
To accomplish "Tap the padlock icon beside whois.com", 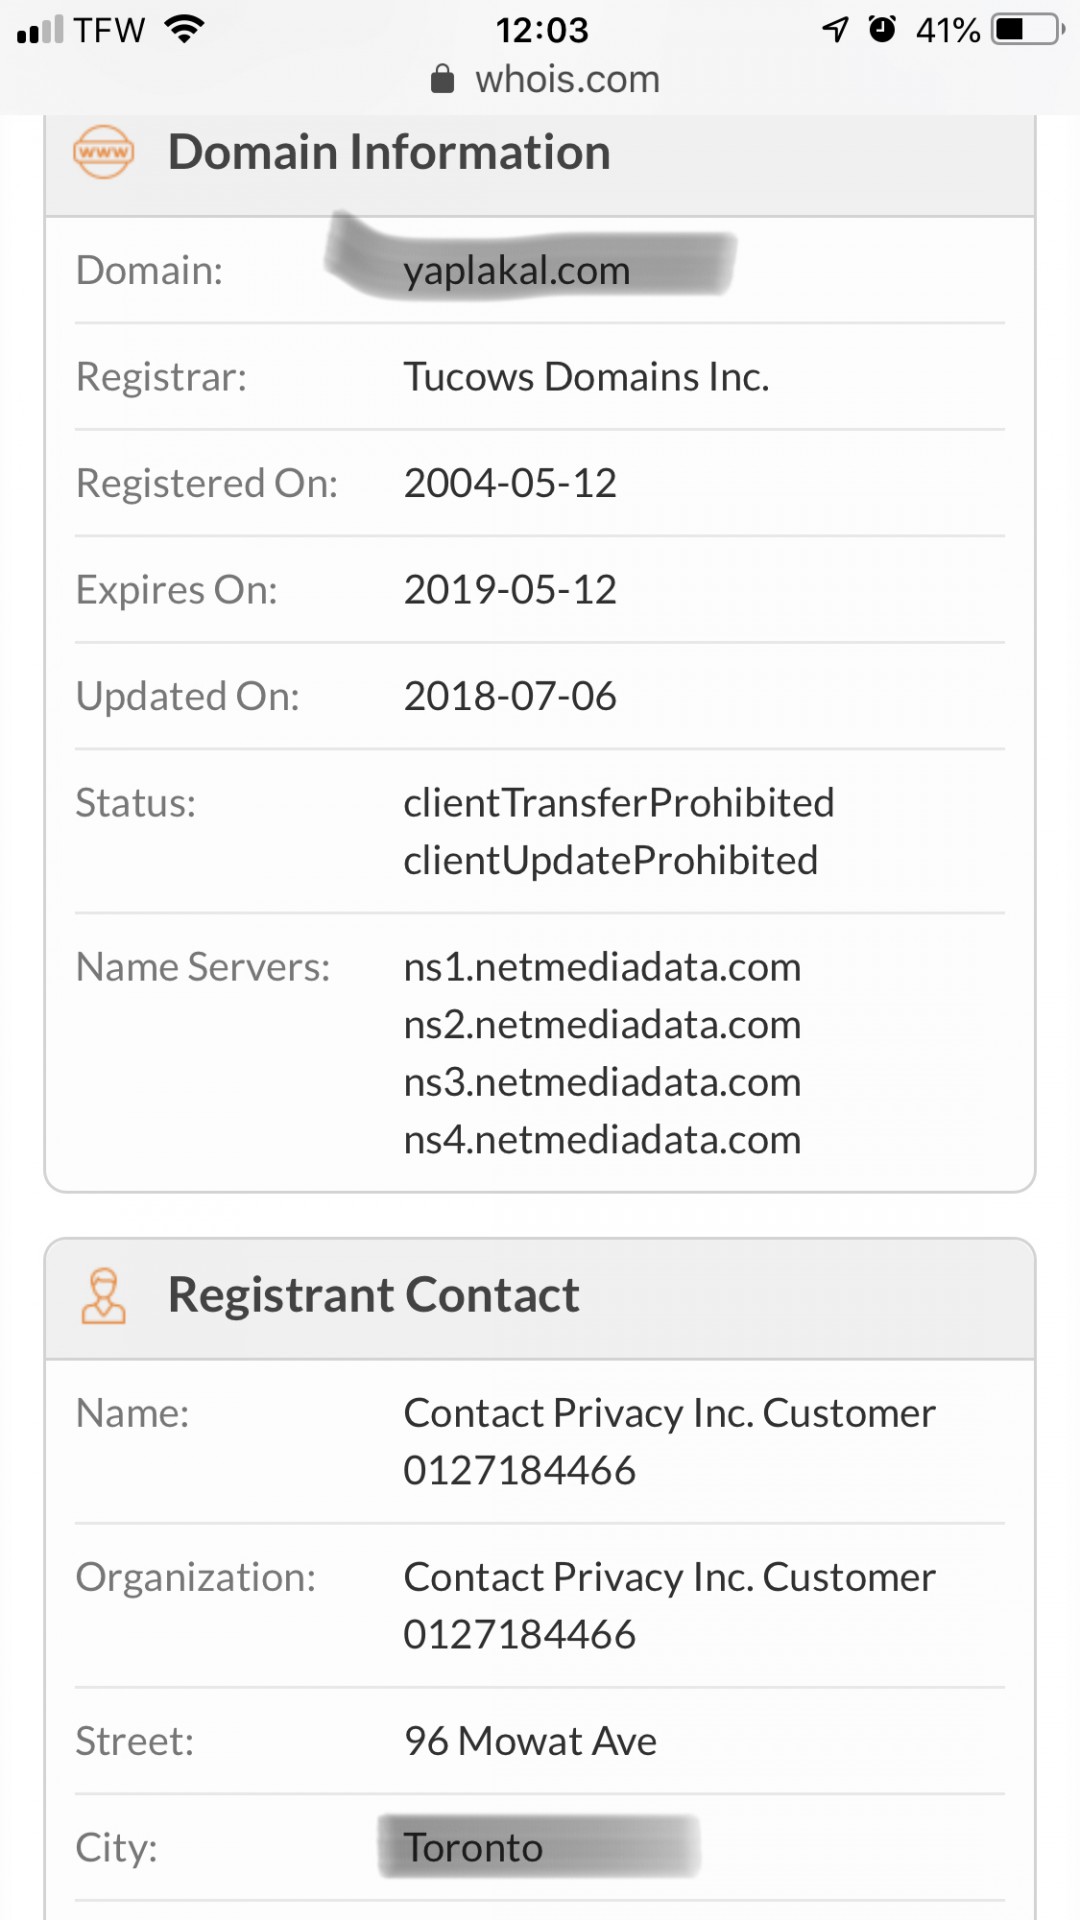I will point(442,79).
